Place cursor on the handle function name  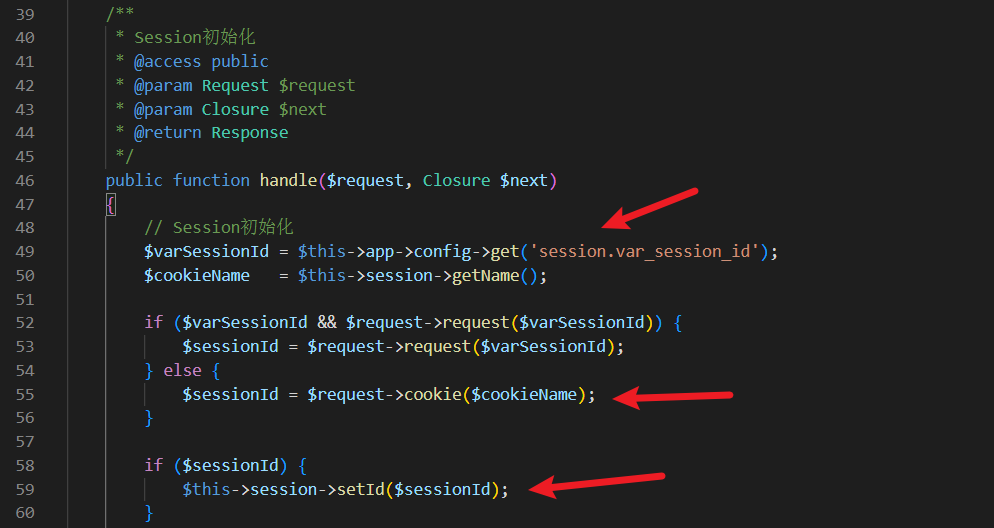coord(288,181)
